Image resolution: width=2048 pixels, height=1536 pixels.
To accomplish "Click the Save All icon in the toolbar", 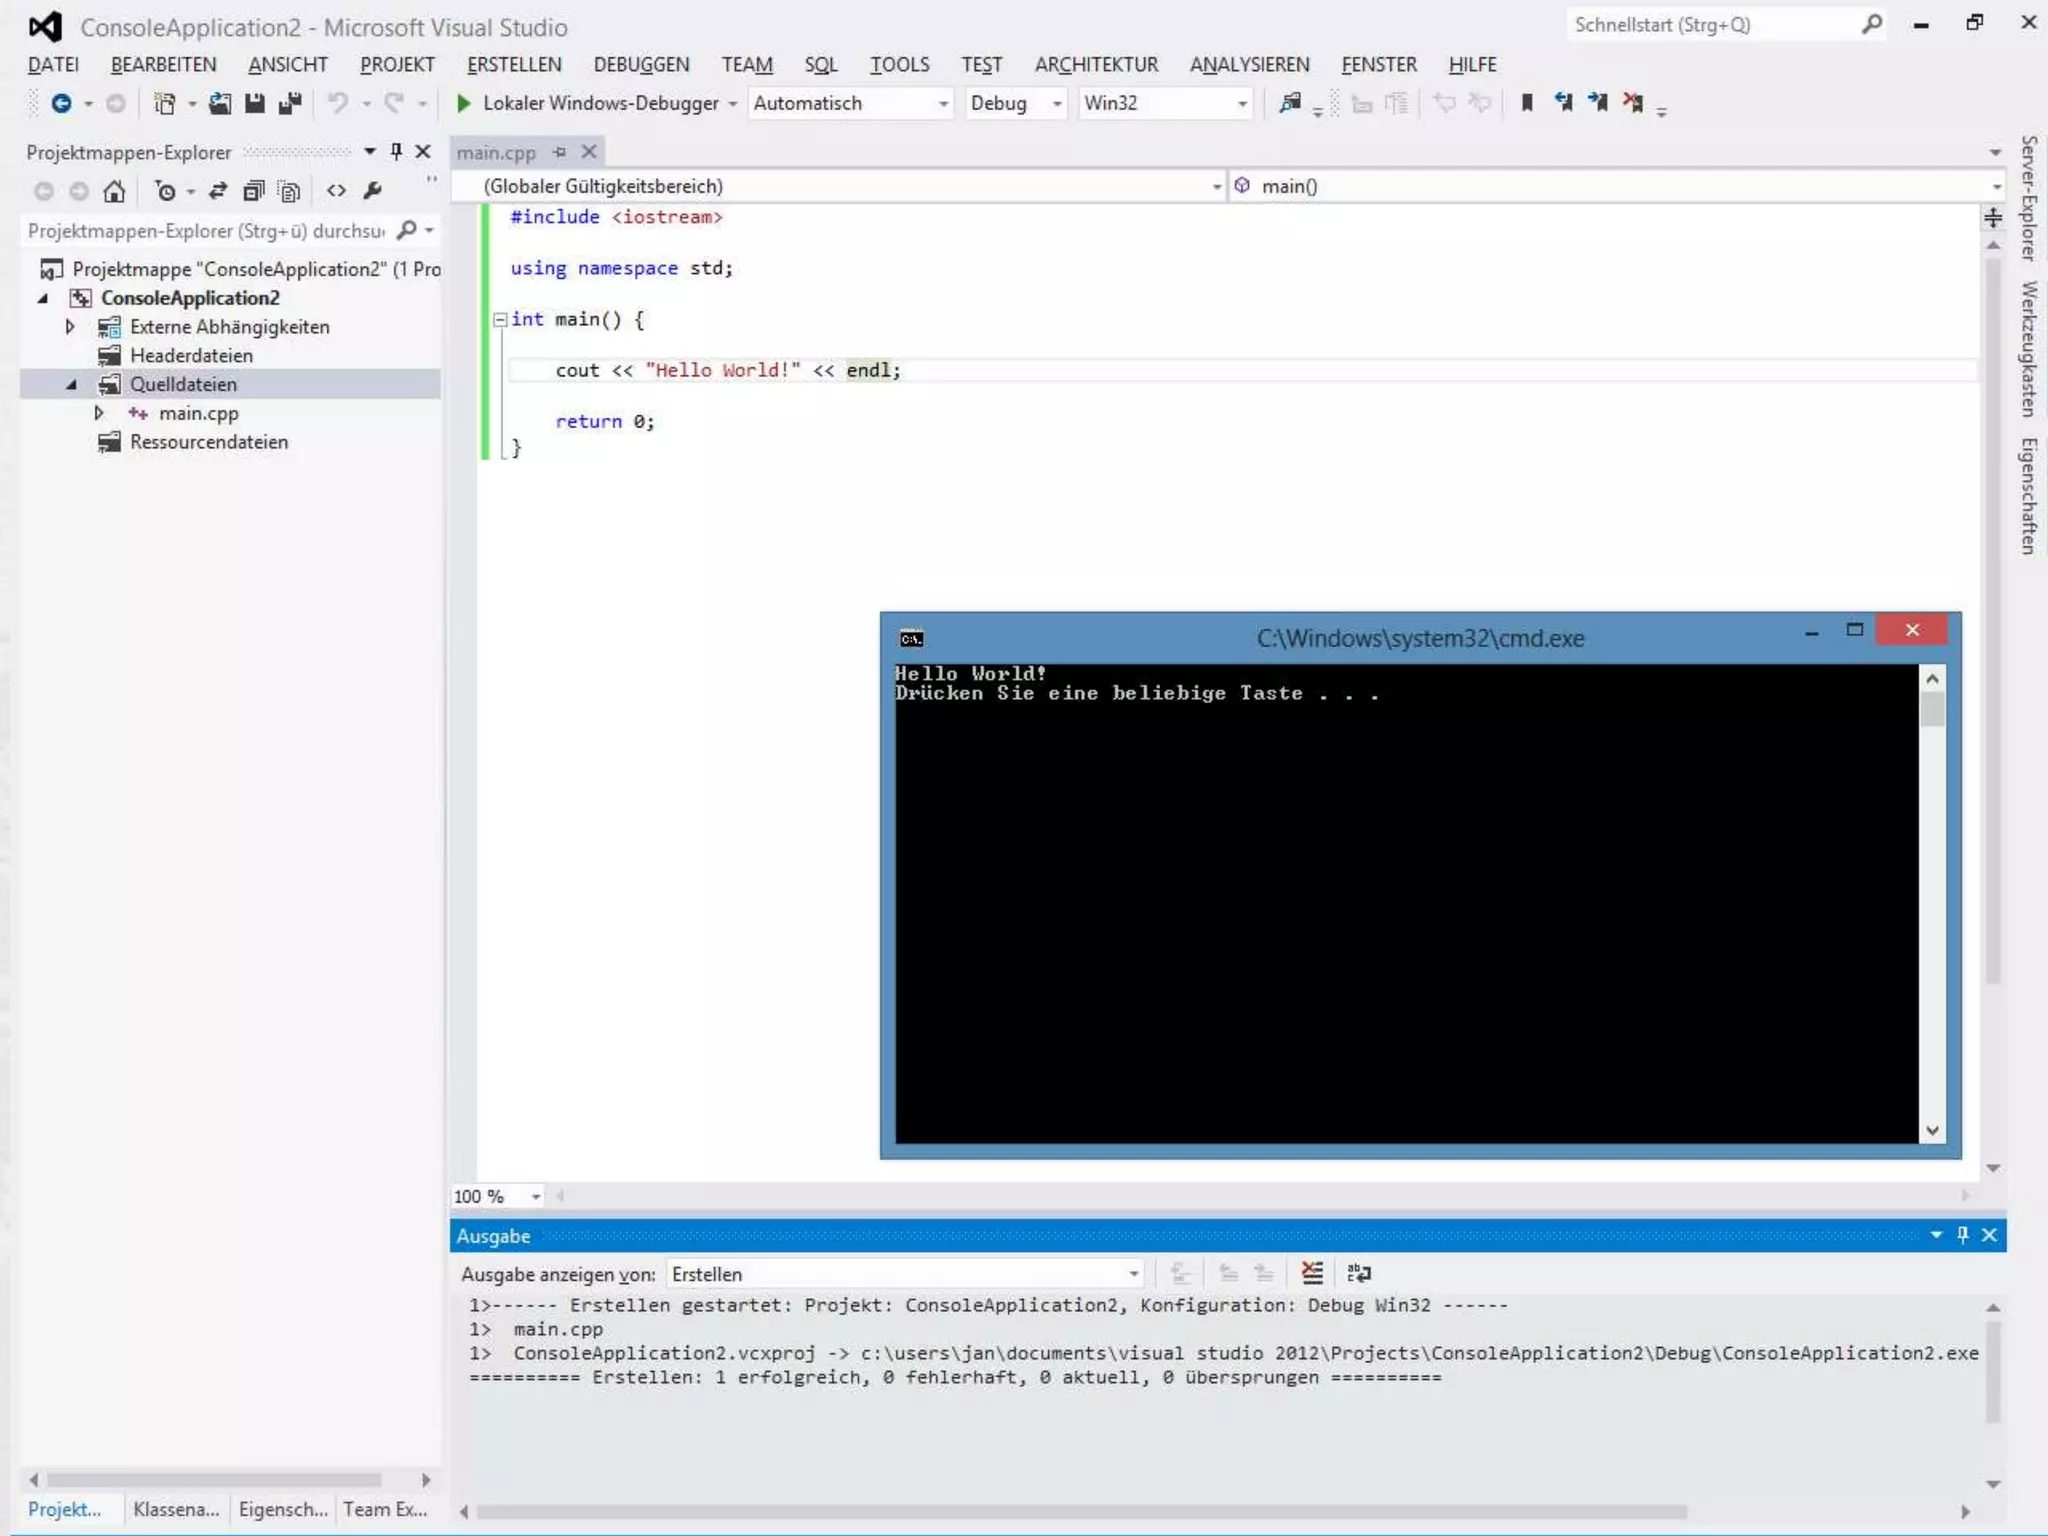I will click(290, 103).
